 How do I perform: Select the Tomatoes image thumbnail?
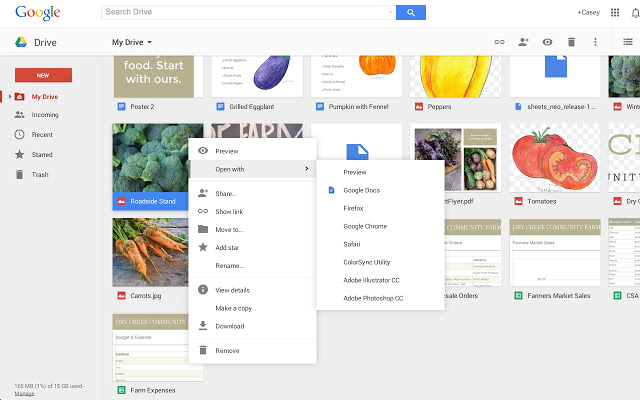[x=555, y=158]
